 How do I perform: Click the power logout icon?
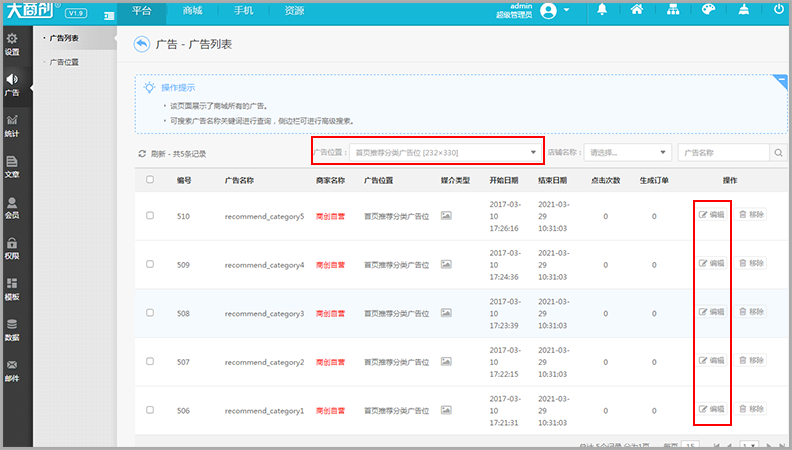[779, 10]
